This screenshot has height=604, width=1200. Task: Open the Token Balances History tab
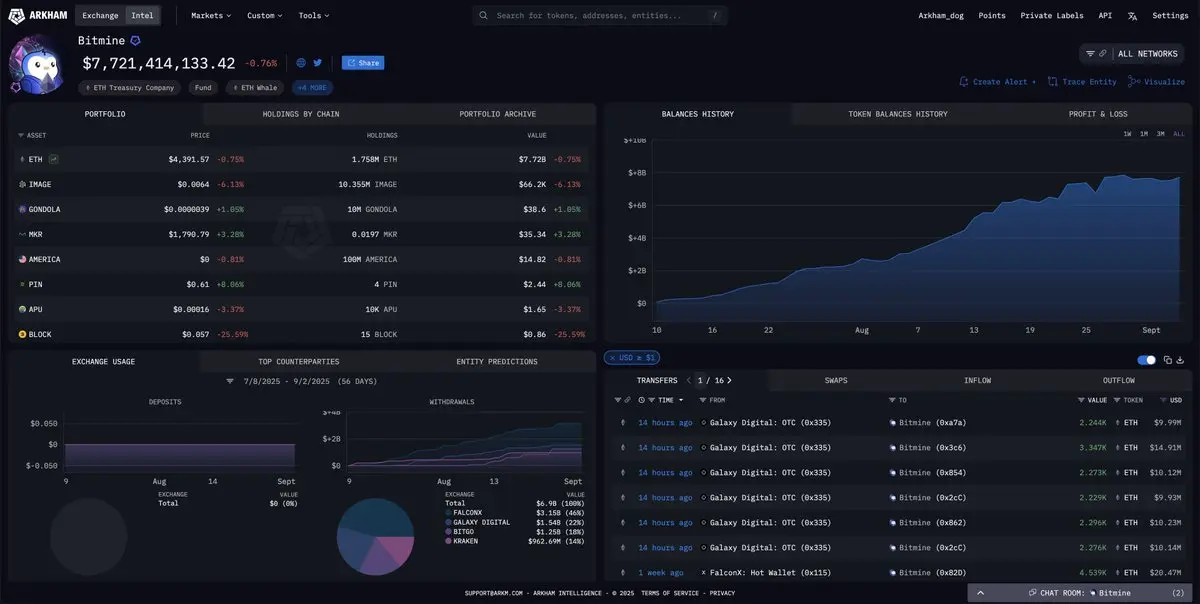897,114
